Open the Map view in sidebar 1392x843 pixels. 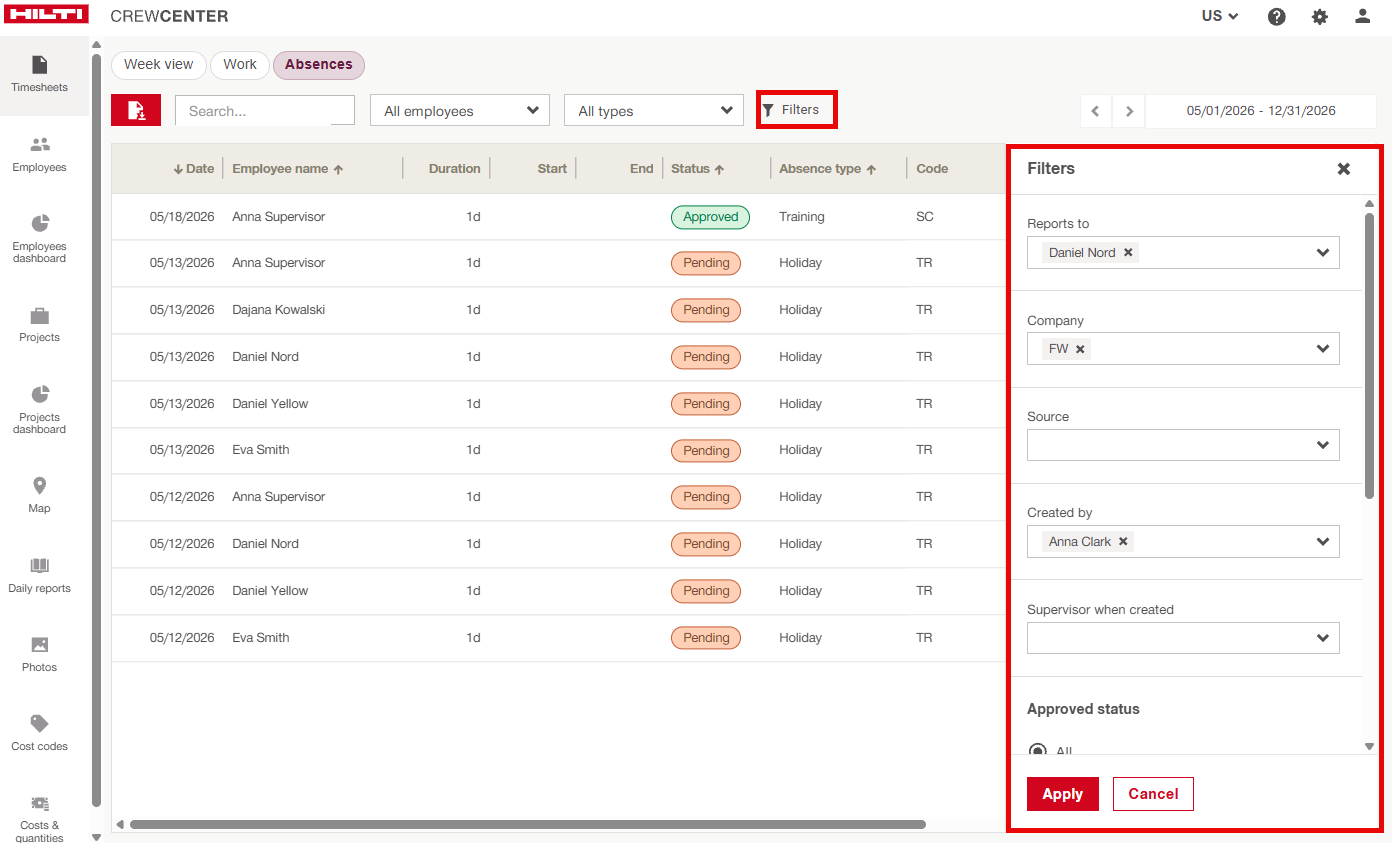pyautogui.click(x=40, y=496)
